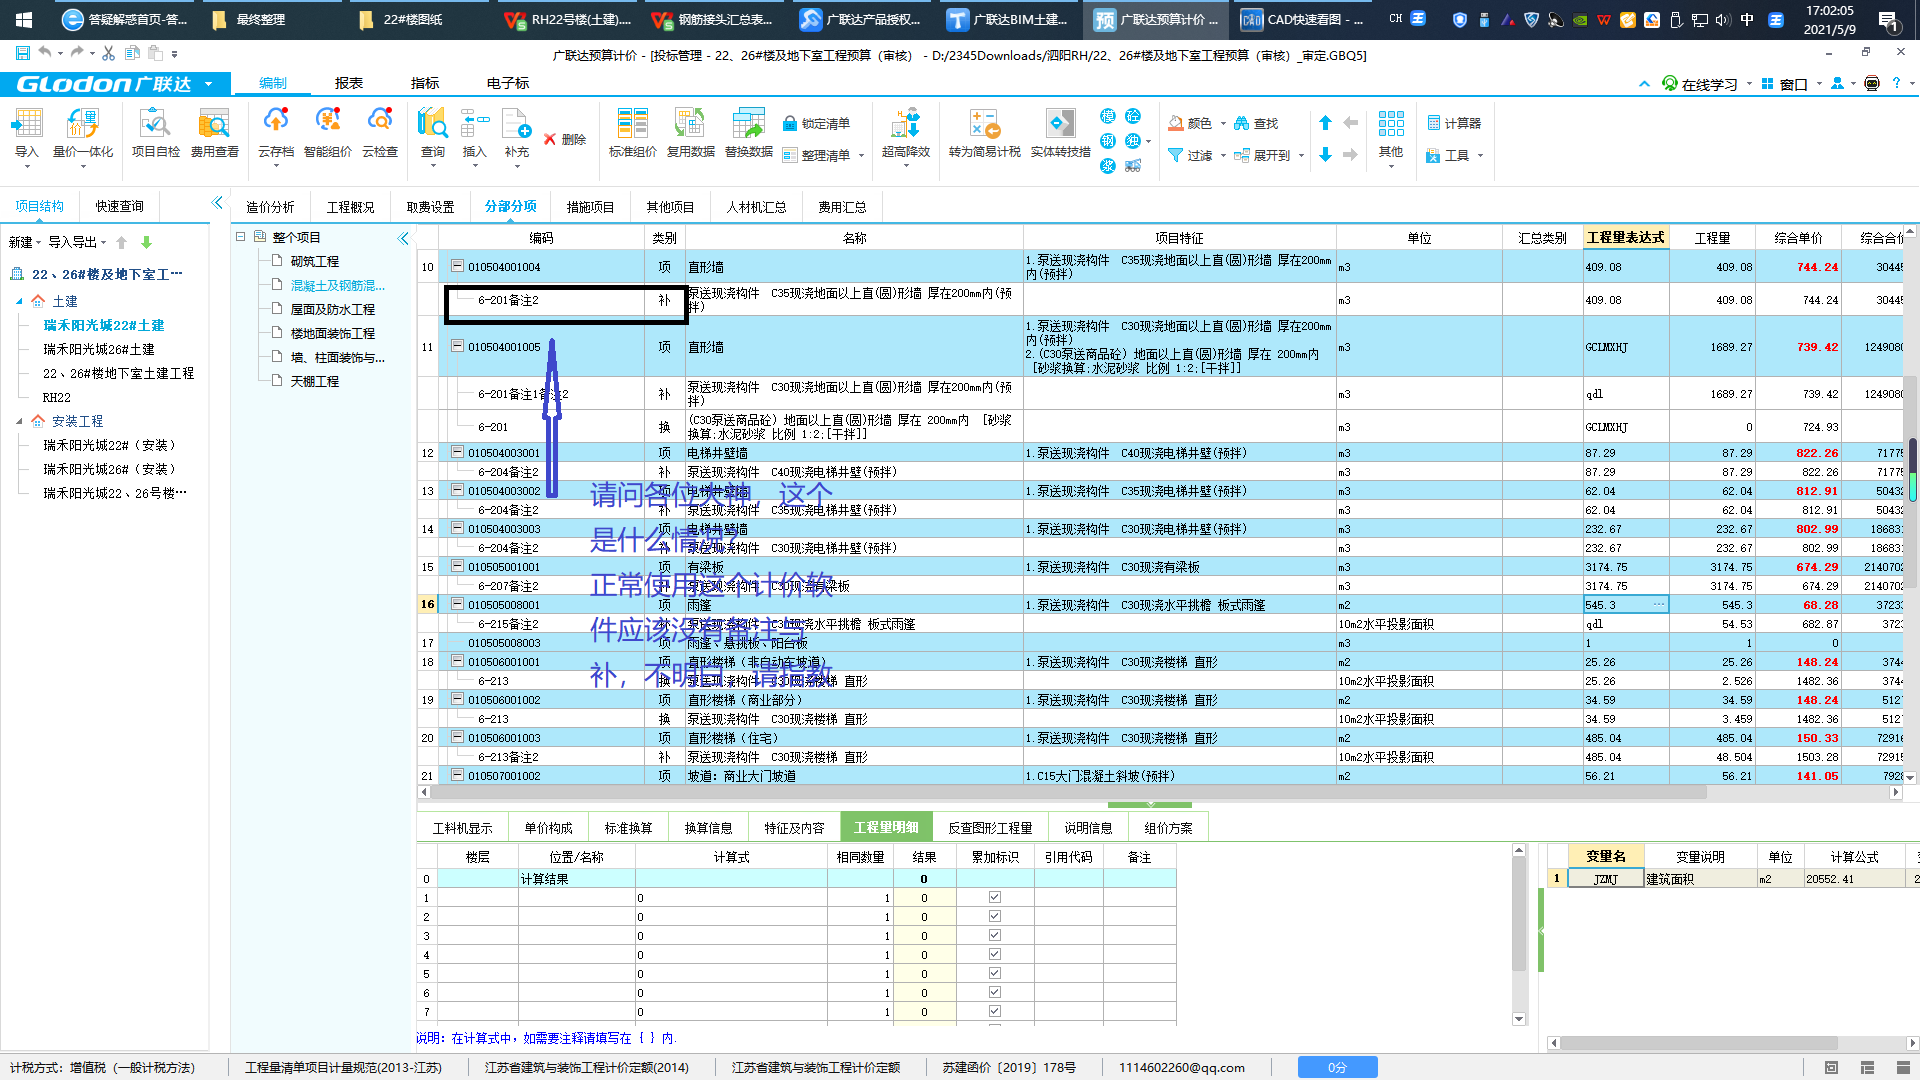Click the 工程量表达式 cell 545.3

click(x=1625, y=604)
